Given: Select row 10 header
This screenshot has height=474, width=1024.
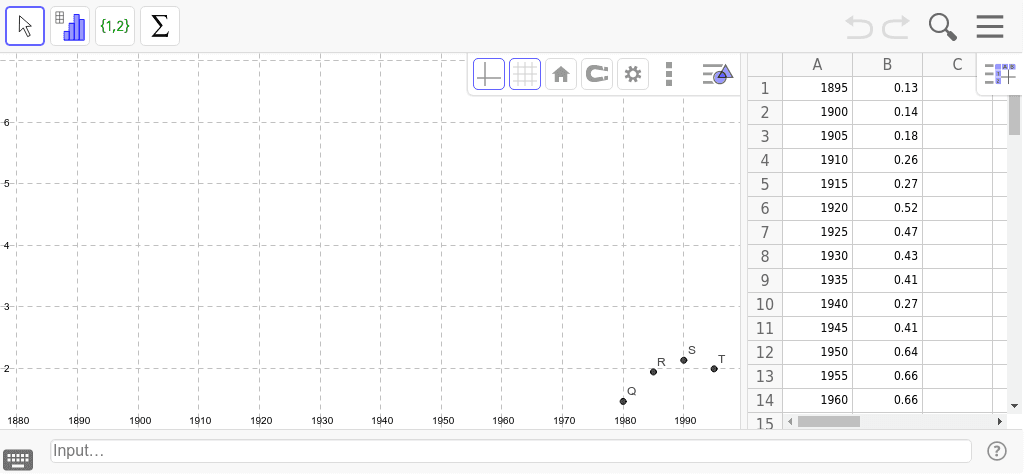Looking at the screenshot, I should click(765, 304).
